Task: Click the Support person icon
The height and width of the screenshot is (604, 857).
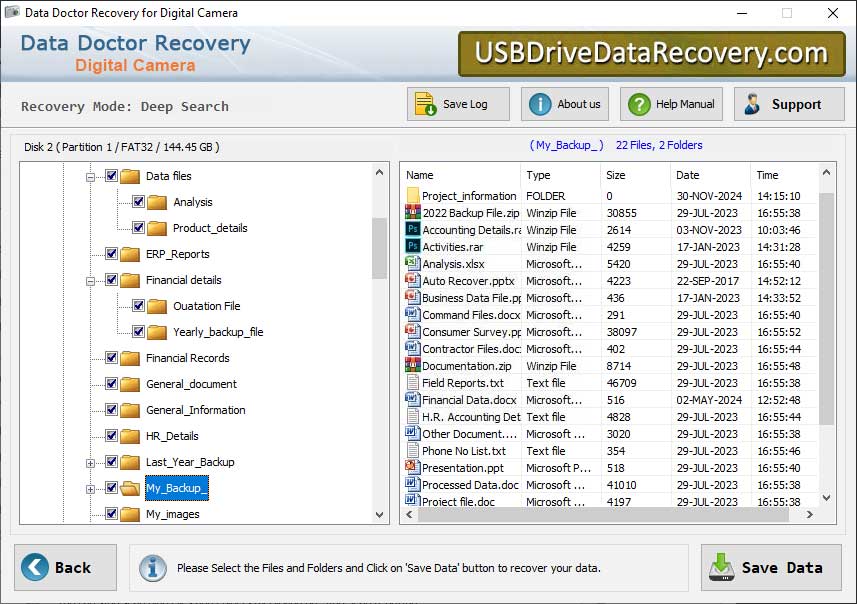Action: [x=753, y=103]
